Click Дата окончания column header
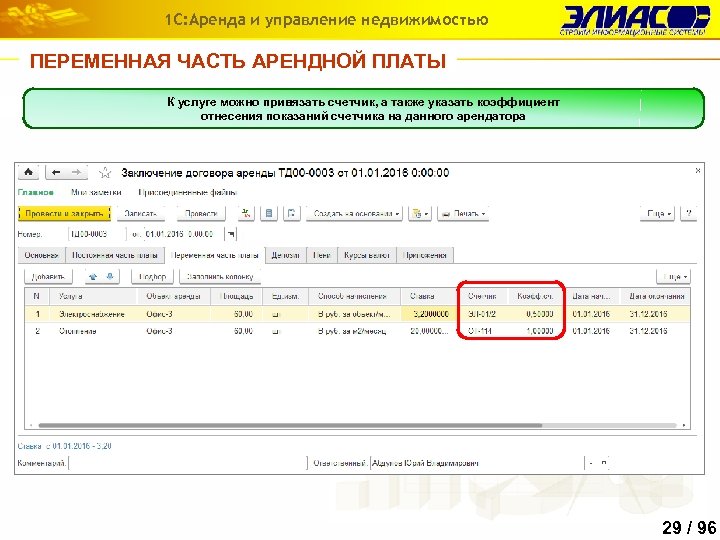 (x=656, y=296)
